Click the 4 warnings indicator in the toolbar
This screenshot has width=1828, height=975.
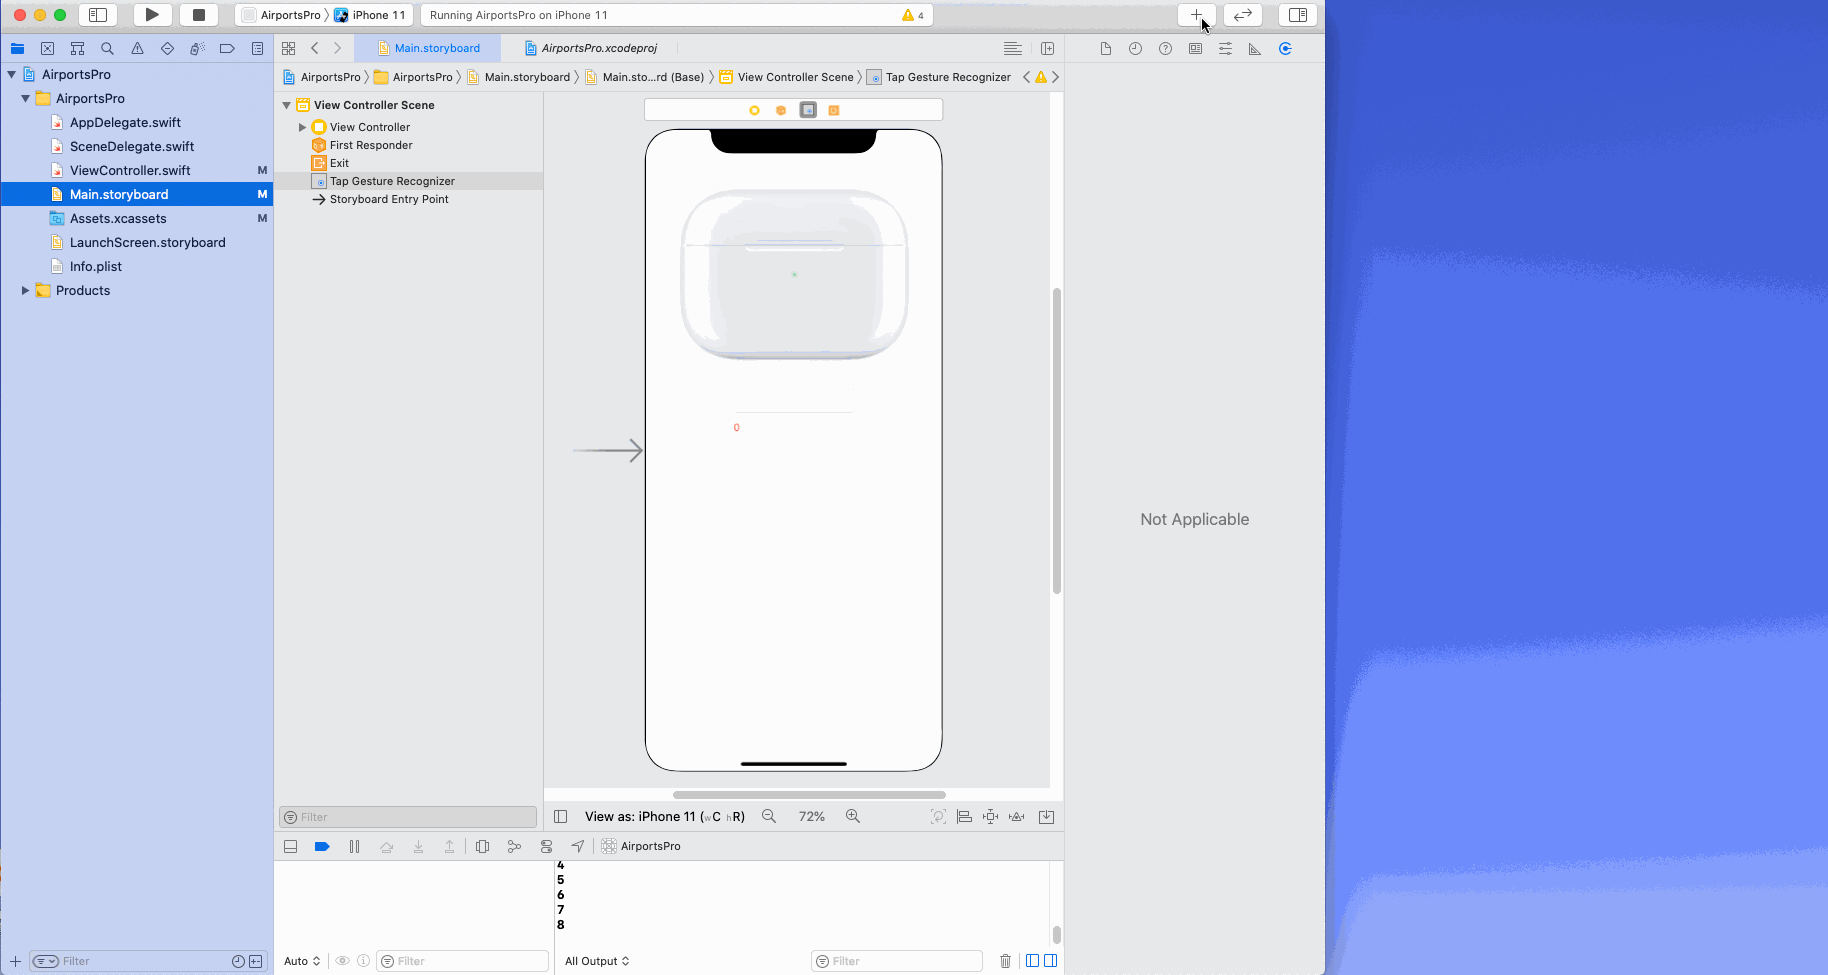point(910,15)
